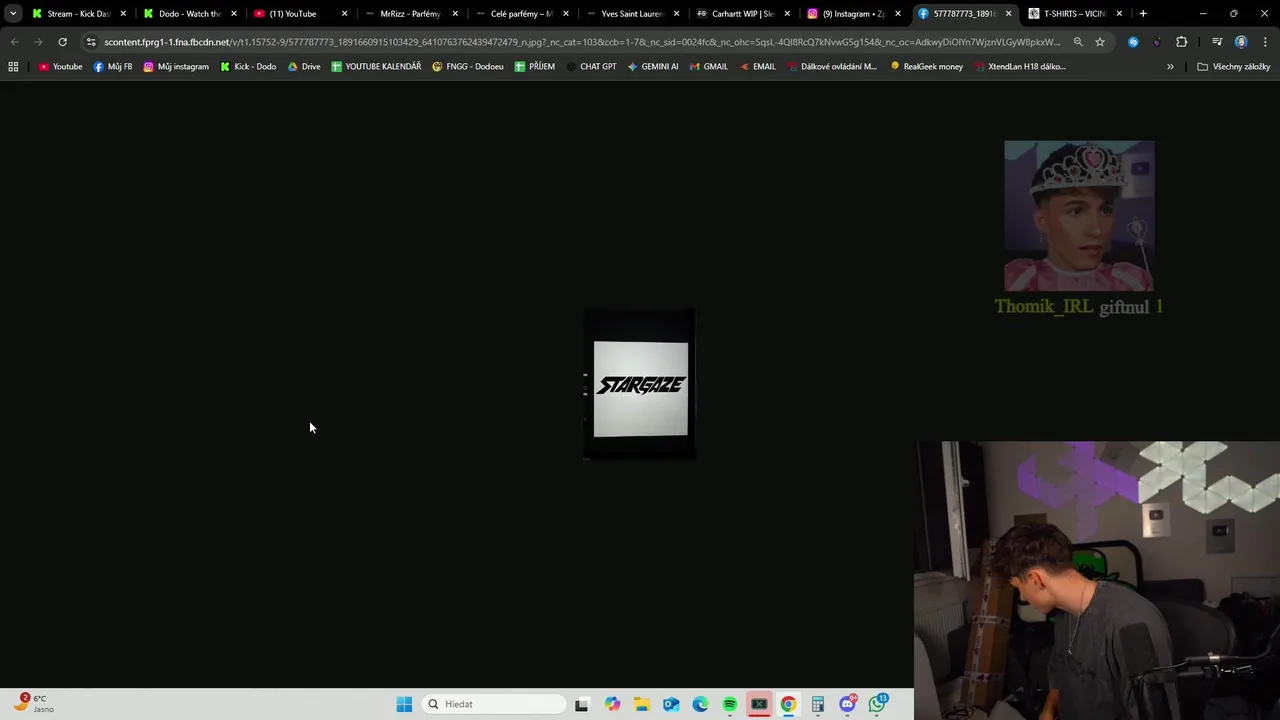Switch to Chrome in the taskbar

pyautogui.click(x=788, y=704)
